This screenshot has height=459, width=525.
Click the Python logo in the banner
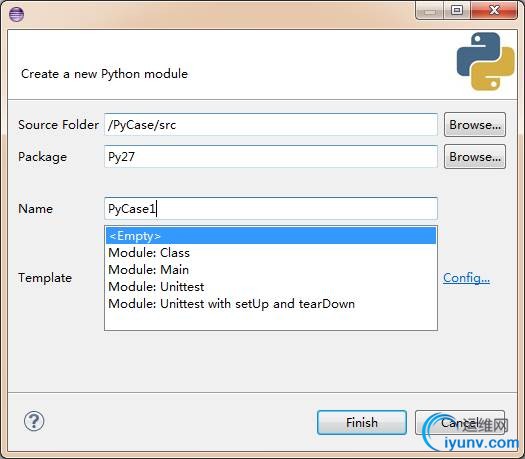pyautogui.click(x=485, y=61)
